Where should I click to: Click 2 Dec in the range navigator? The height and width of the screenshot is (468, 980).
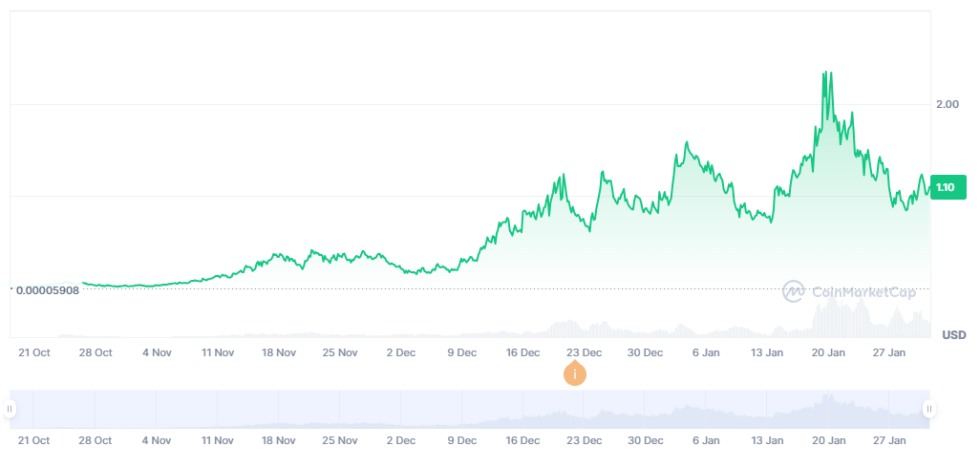(x=401, y=440)
